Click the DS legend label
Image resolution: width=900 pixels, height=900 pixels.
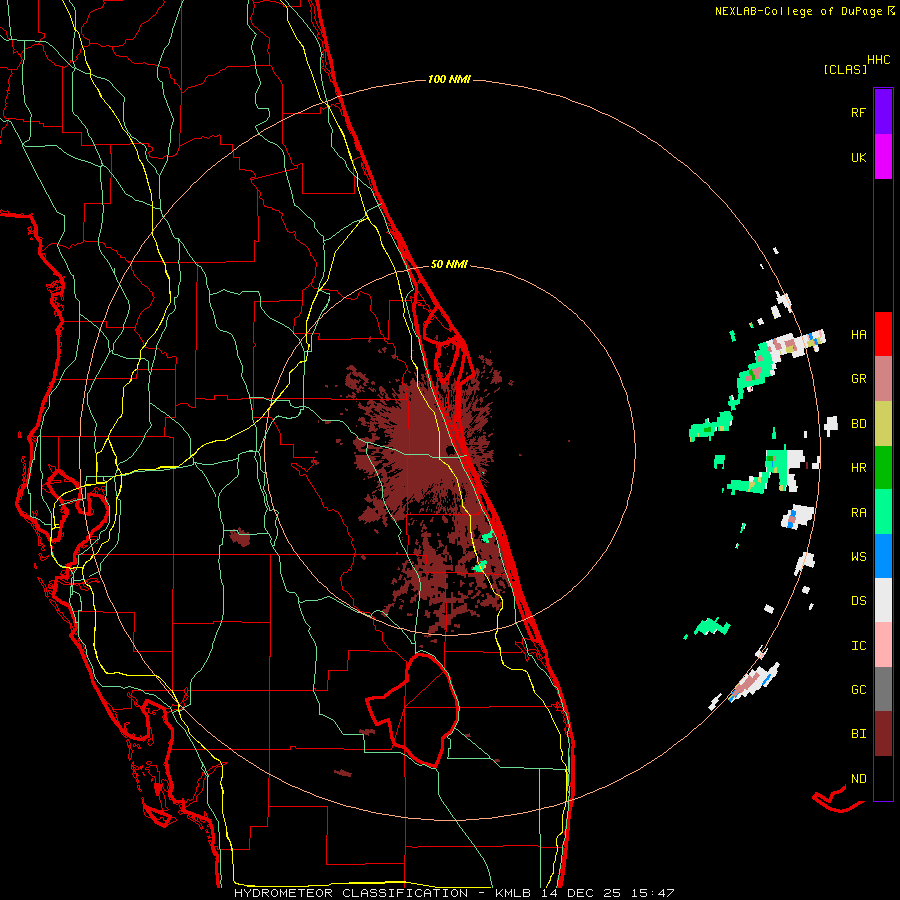click(x=858, y=601)
